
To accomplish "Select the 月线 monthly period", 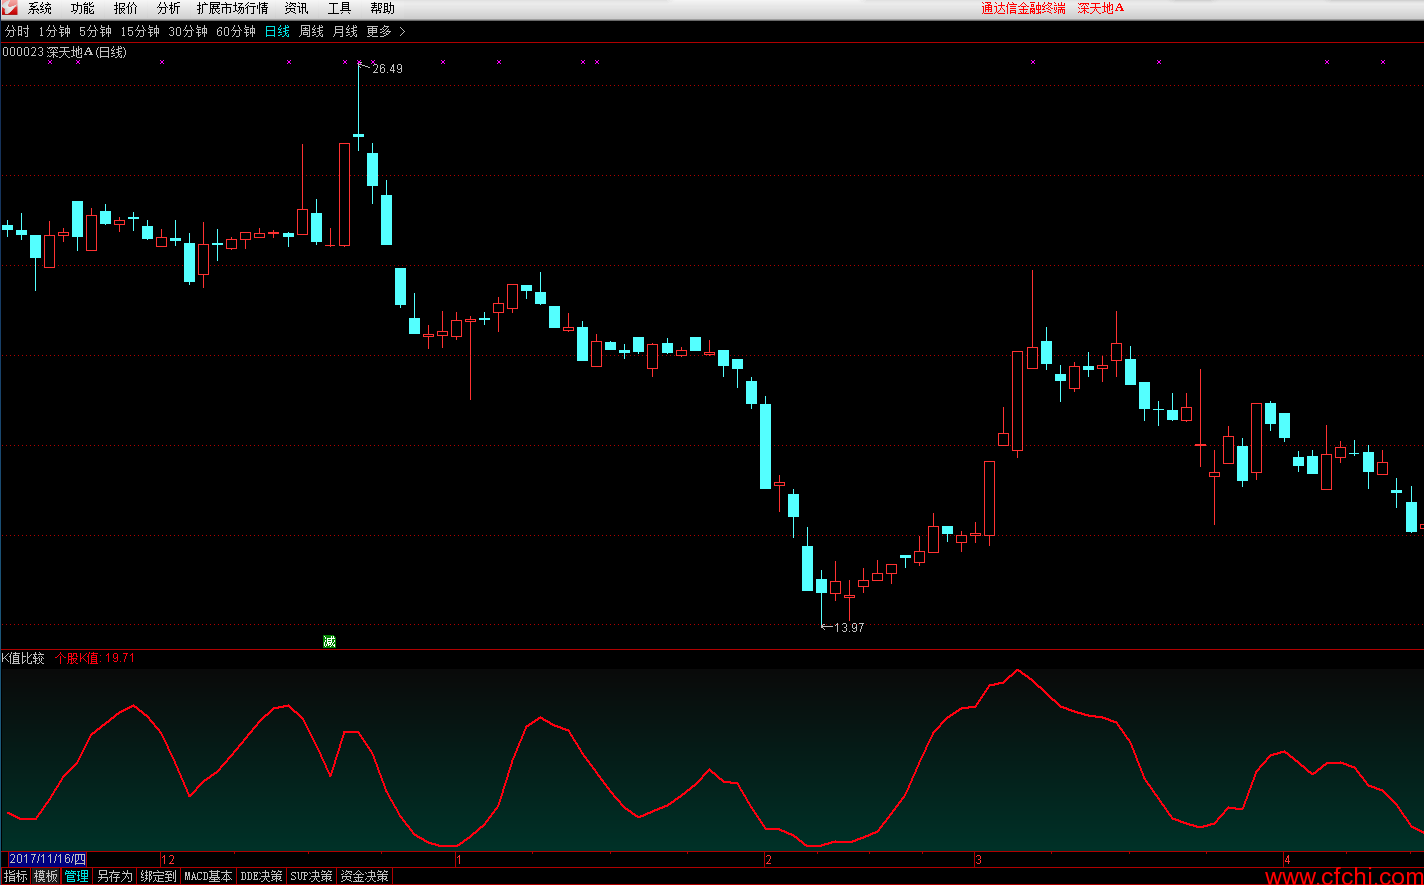I will tap(345, 31).
